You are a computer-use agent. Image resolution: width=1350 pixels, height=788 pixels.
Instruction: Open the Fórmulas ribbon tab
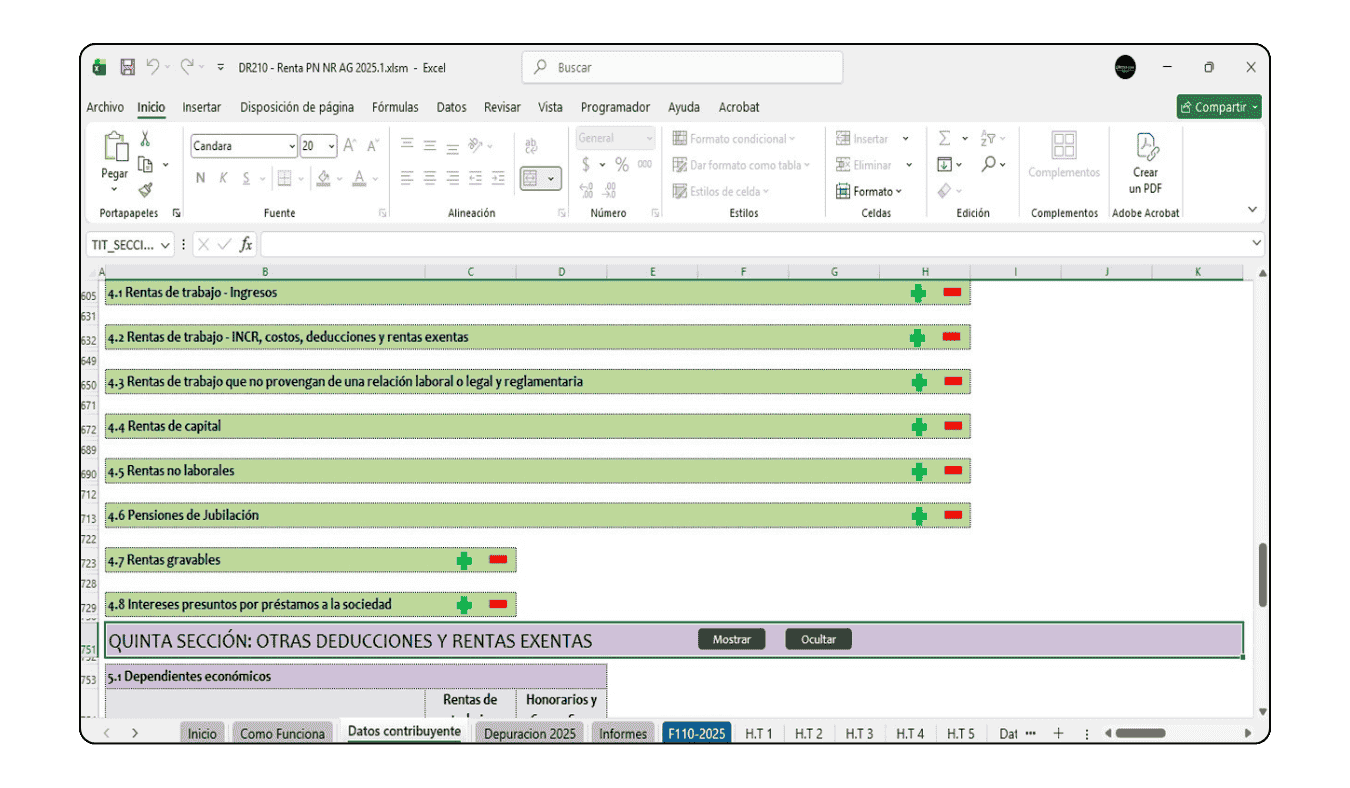click(395, 107)
